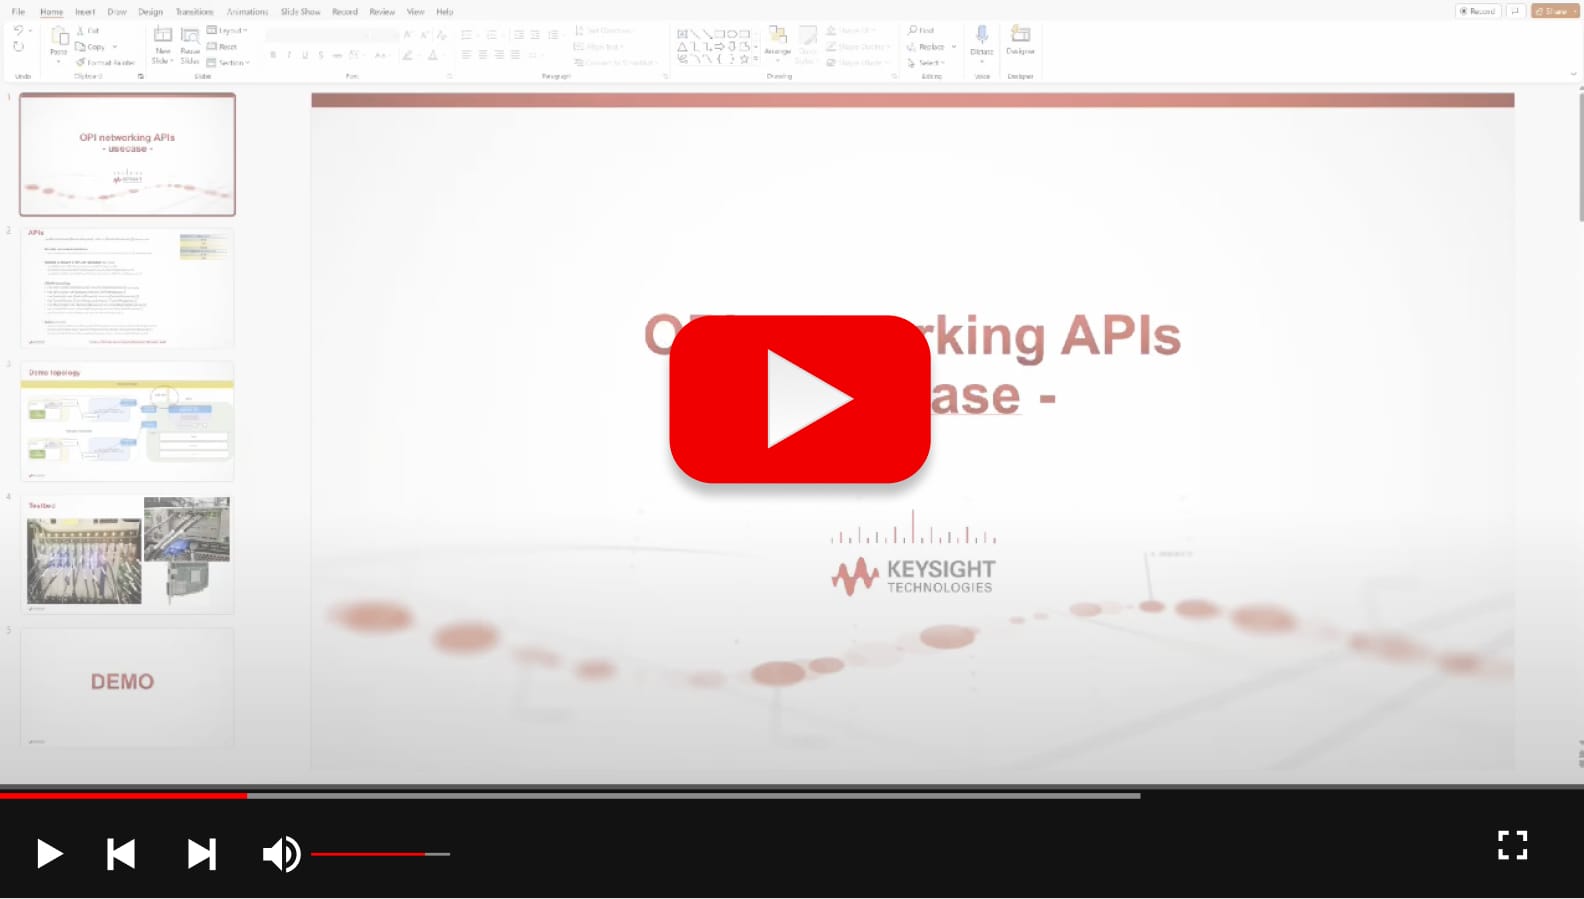Click the numbered list icon
The height and width of the screenshot is (899, 1584).
pyautogui.click(x=491, y=35)
